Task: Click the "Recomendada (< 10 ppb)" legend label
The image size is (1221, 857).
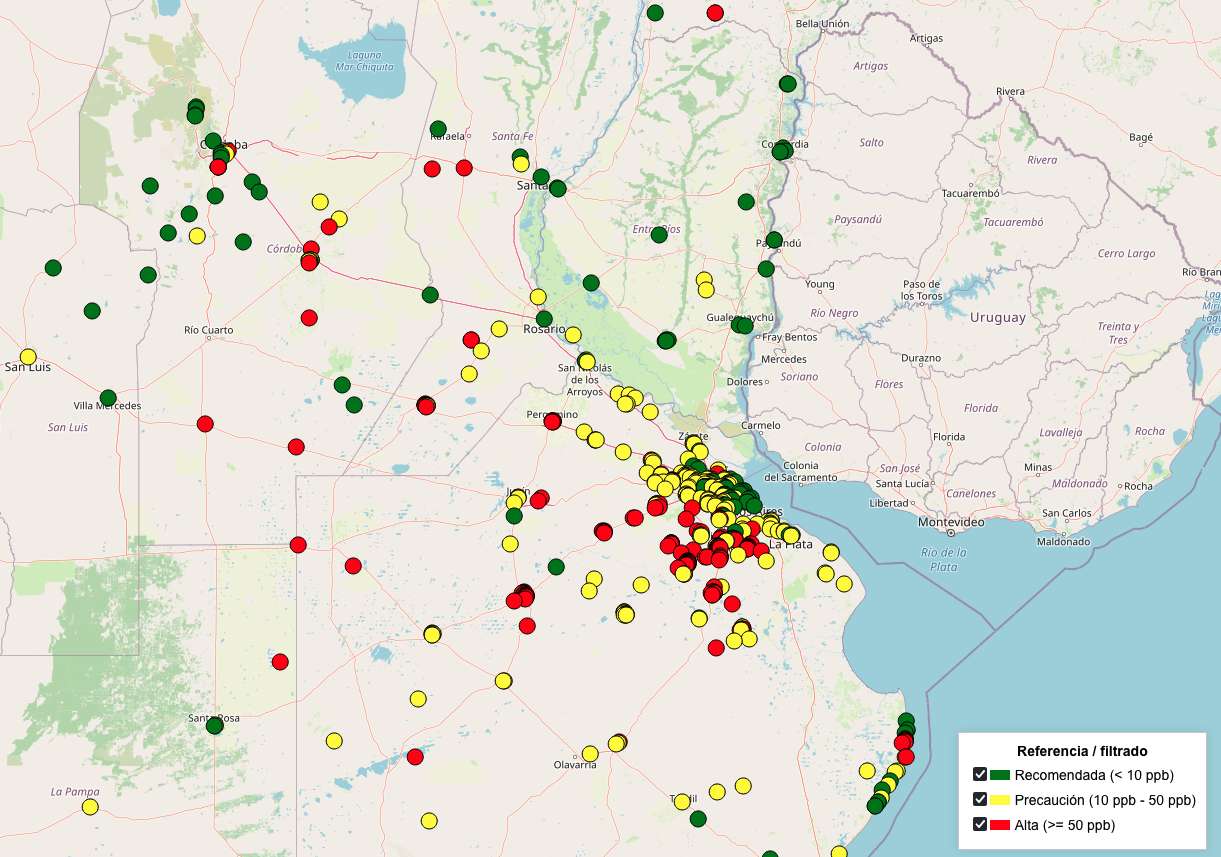Action: (1093, 775)
